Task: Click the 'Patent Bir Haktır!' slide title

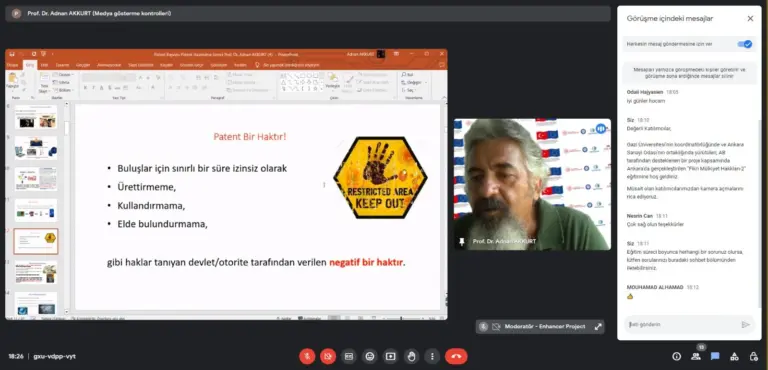Action: (250, 137)
